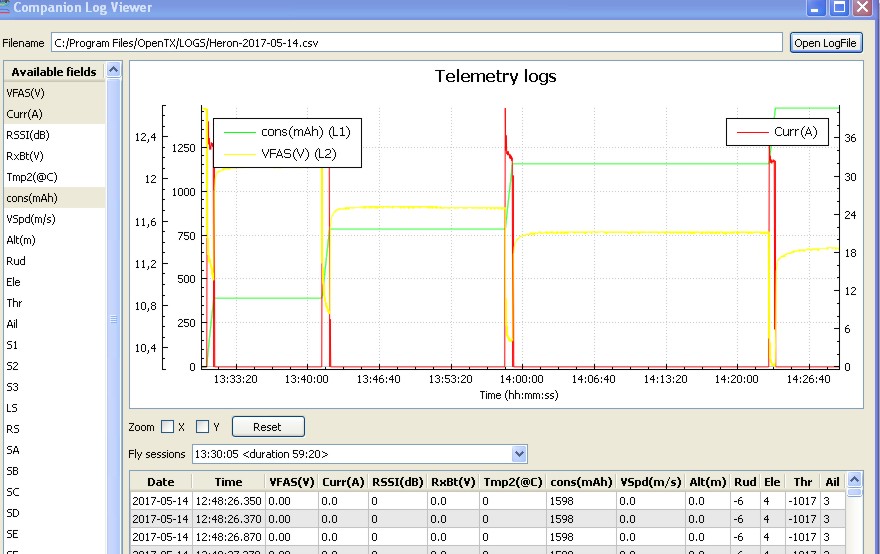Open the Fly sessions dropdown
The height and width of the screenshot is (554, 880).
(518, 454)
